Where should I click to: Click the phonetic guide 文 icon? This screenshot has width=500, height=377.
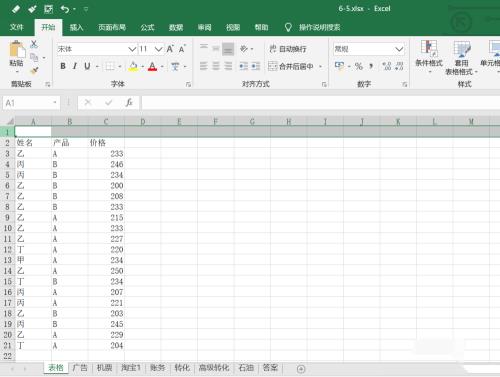pos(175,66)
